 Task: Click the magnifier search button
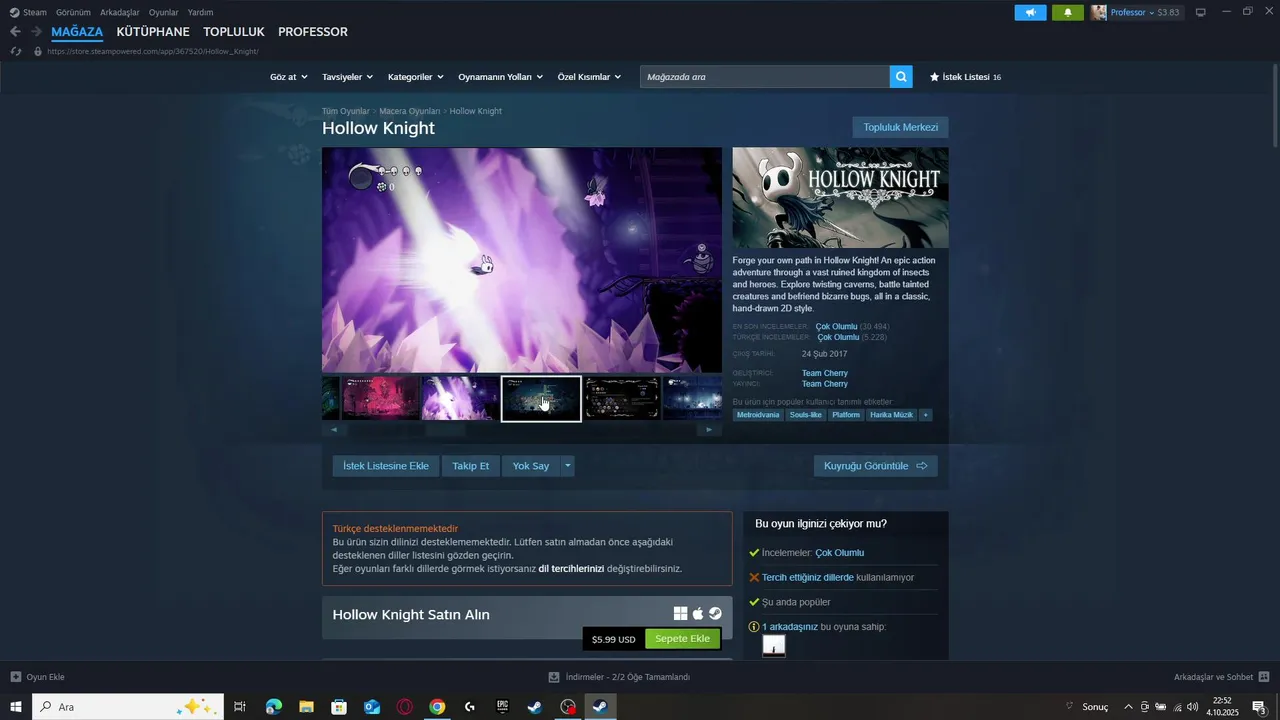pos(901,76)
